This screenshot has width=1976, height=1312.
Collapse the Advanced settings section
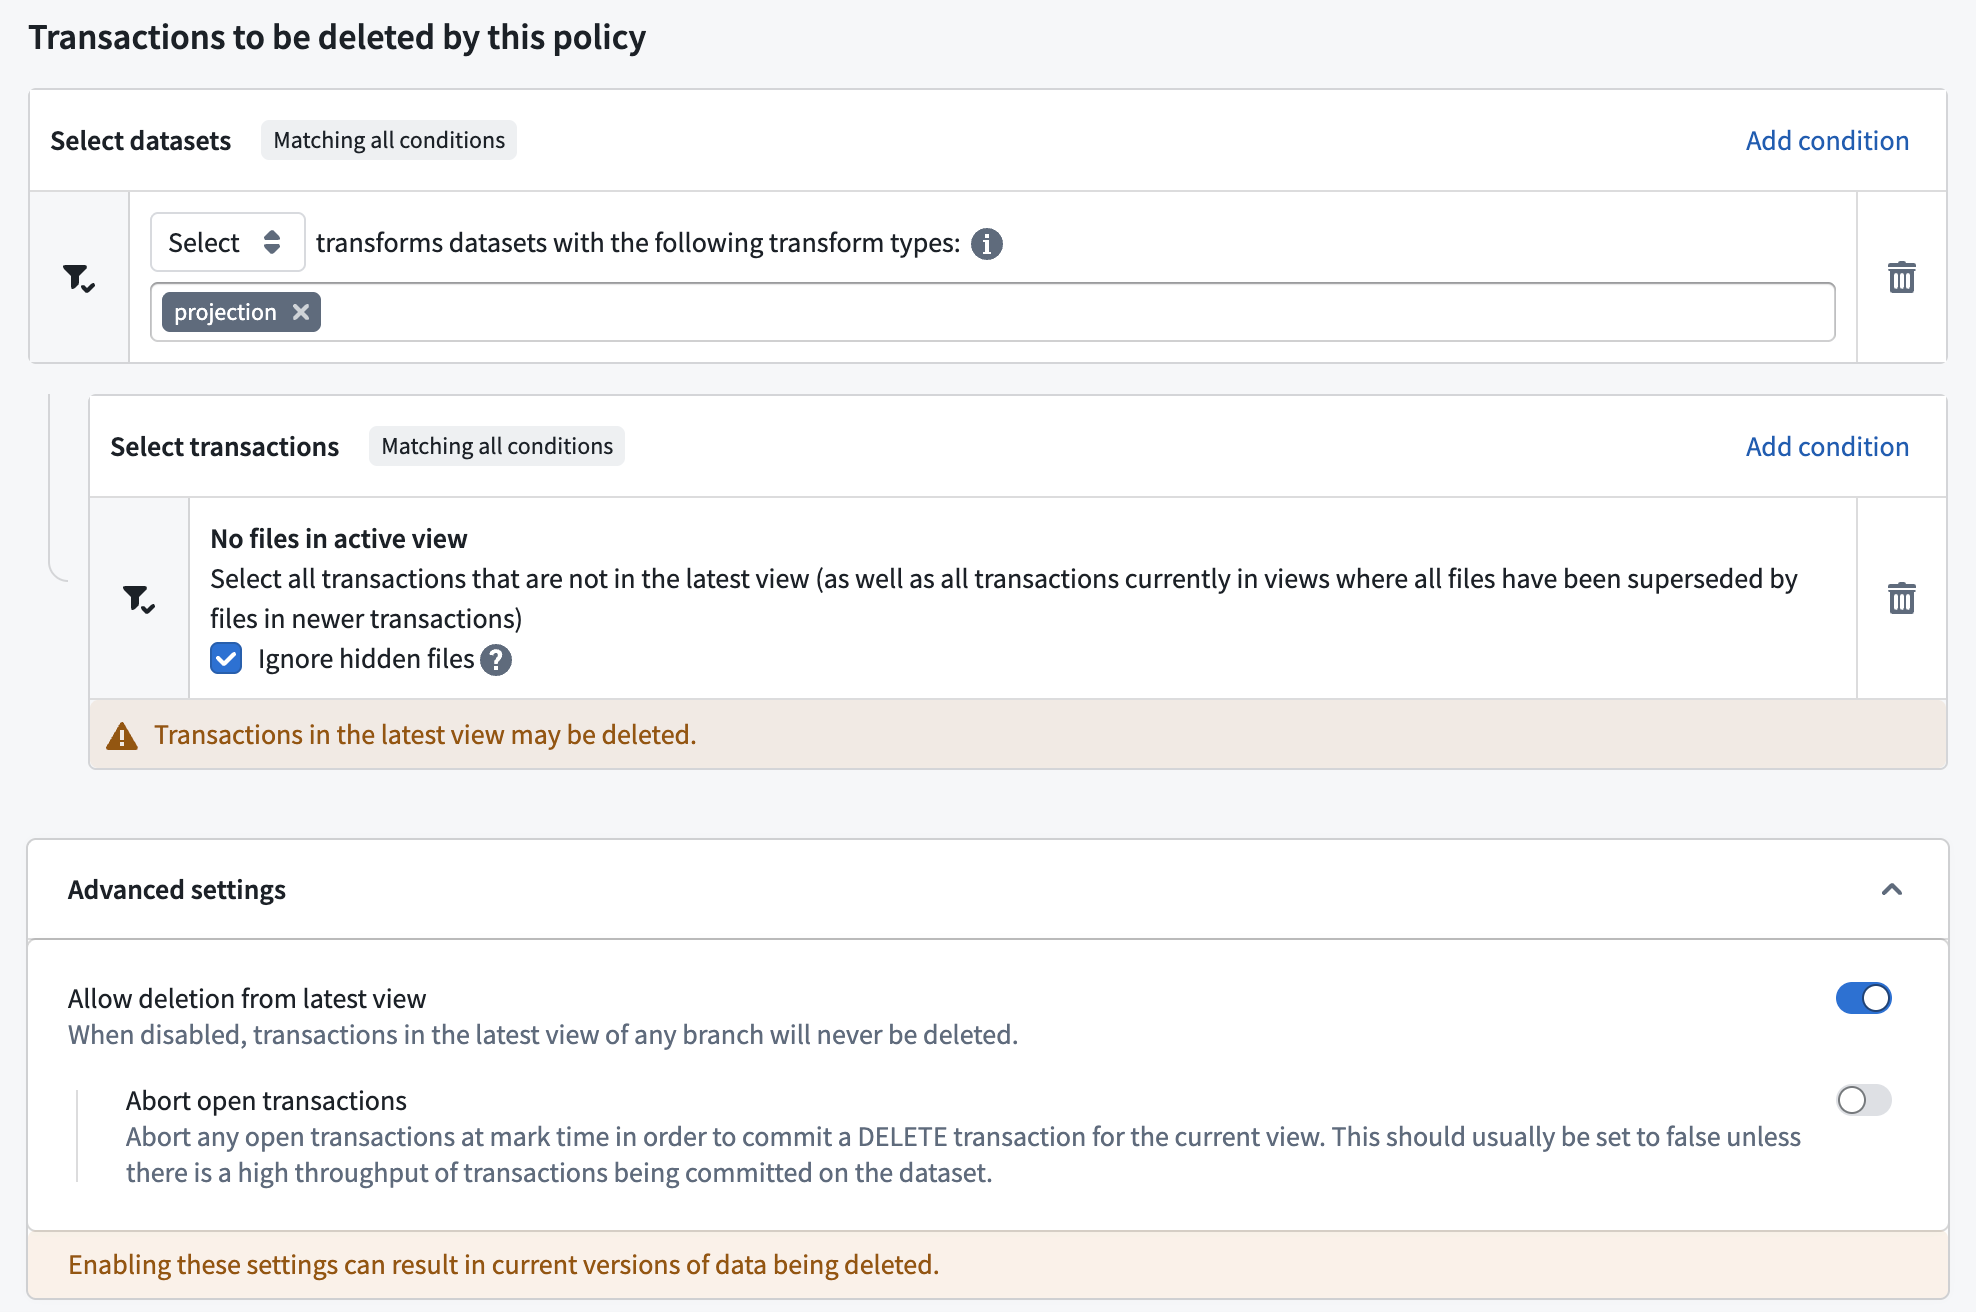coord(1891,889)
